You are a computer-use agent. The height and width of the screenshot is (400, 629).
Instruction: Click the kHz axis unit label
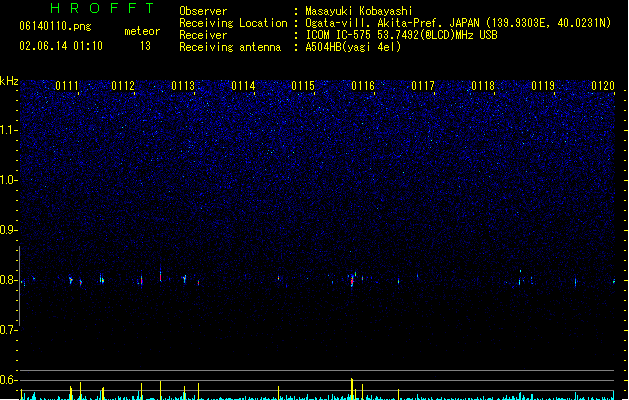pos(9,81)
